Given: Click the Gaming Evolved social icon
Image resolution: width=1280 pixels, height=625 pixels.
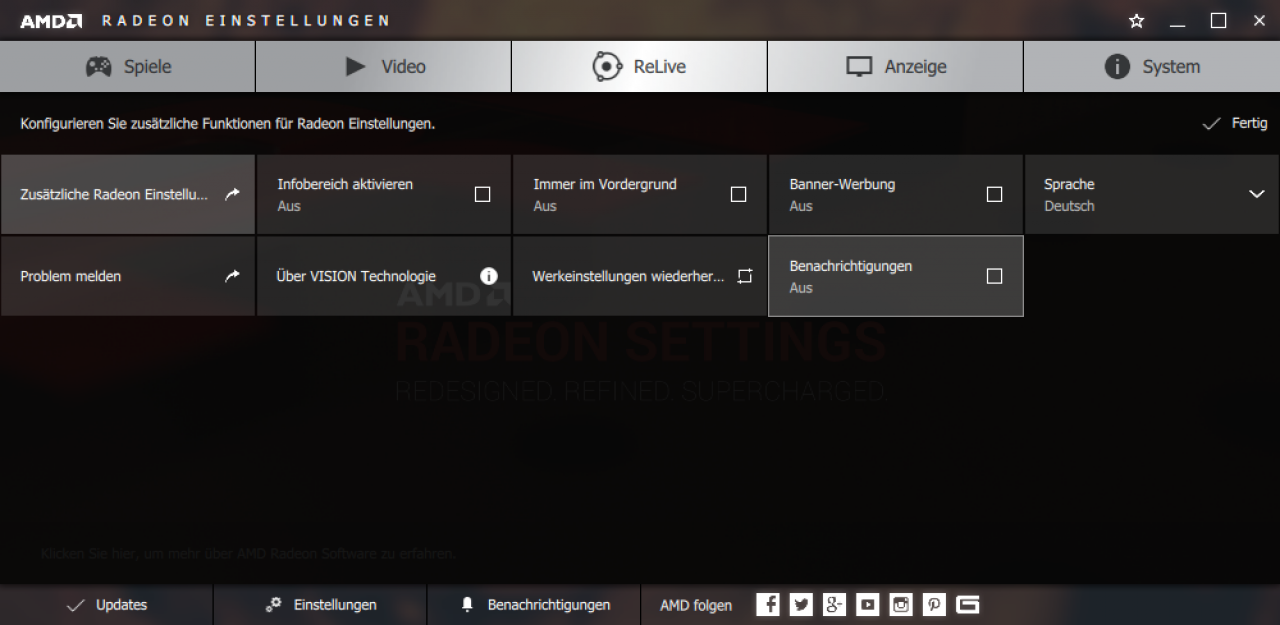Looking at the screenshot, I should [x=968, y=604].
